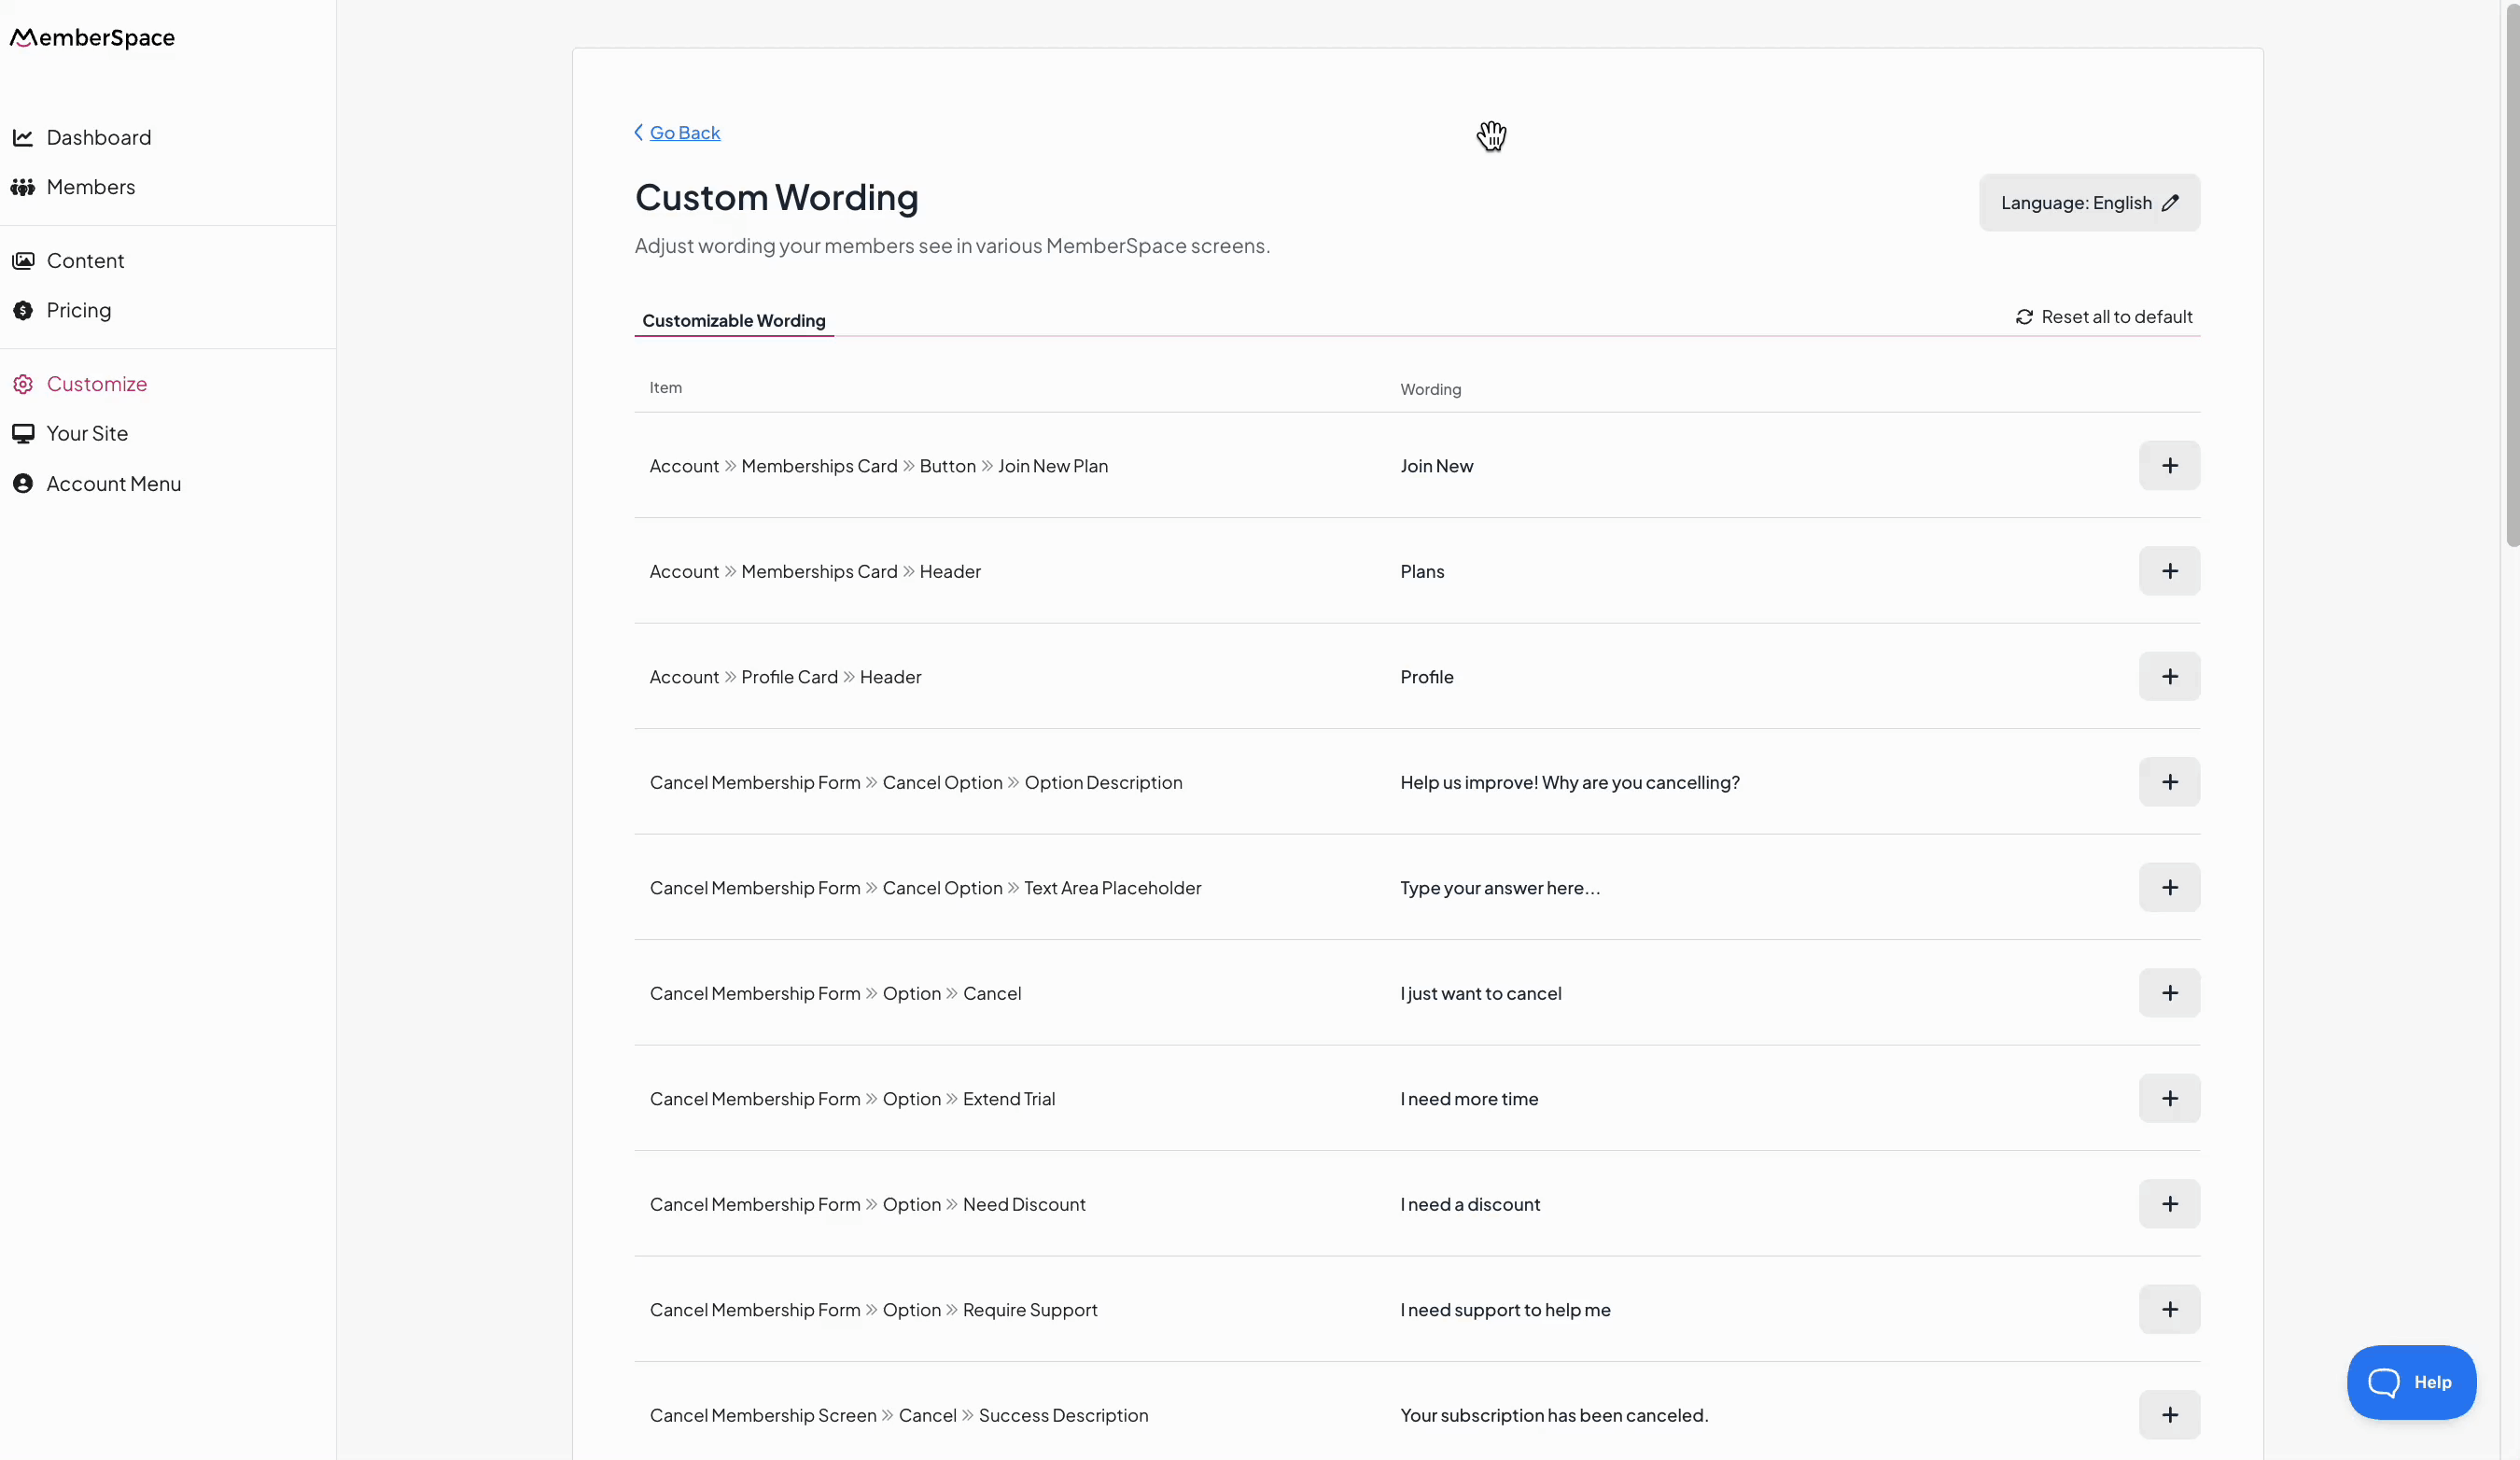Select the Customizable Wording tab

(x=734, y=320)
